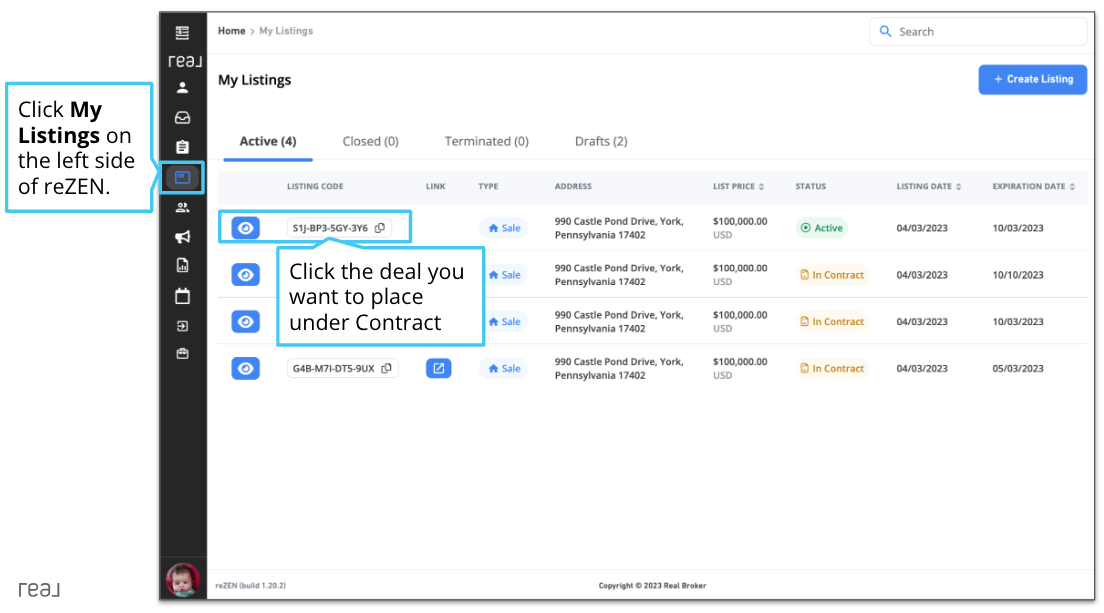Click Sale type tag in G4B-M7I-DT5-9UX row
Screen dimensions: 1104x613
(x=504, y=368)
